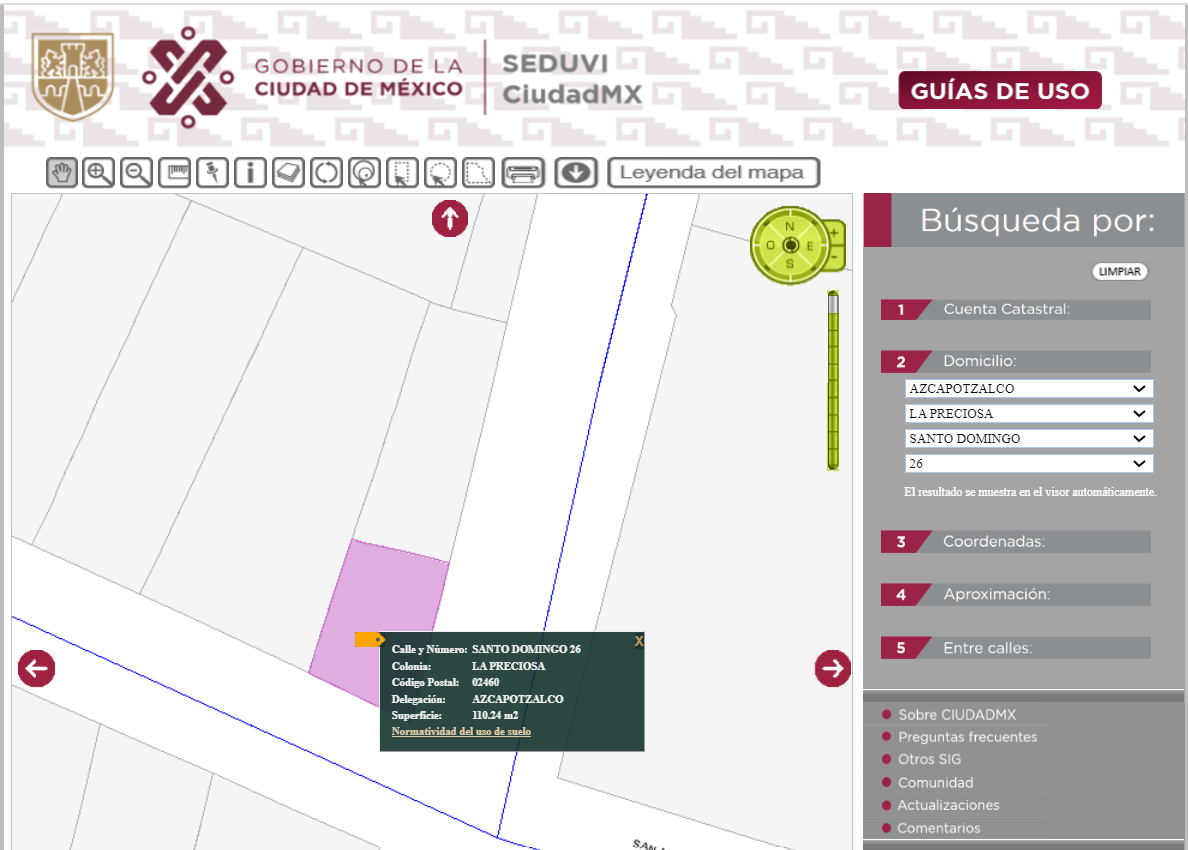Select the pan hand tool
Viewport: 1188px width, 850px height.
point(61,173)
